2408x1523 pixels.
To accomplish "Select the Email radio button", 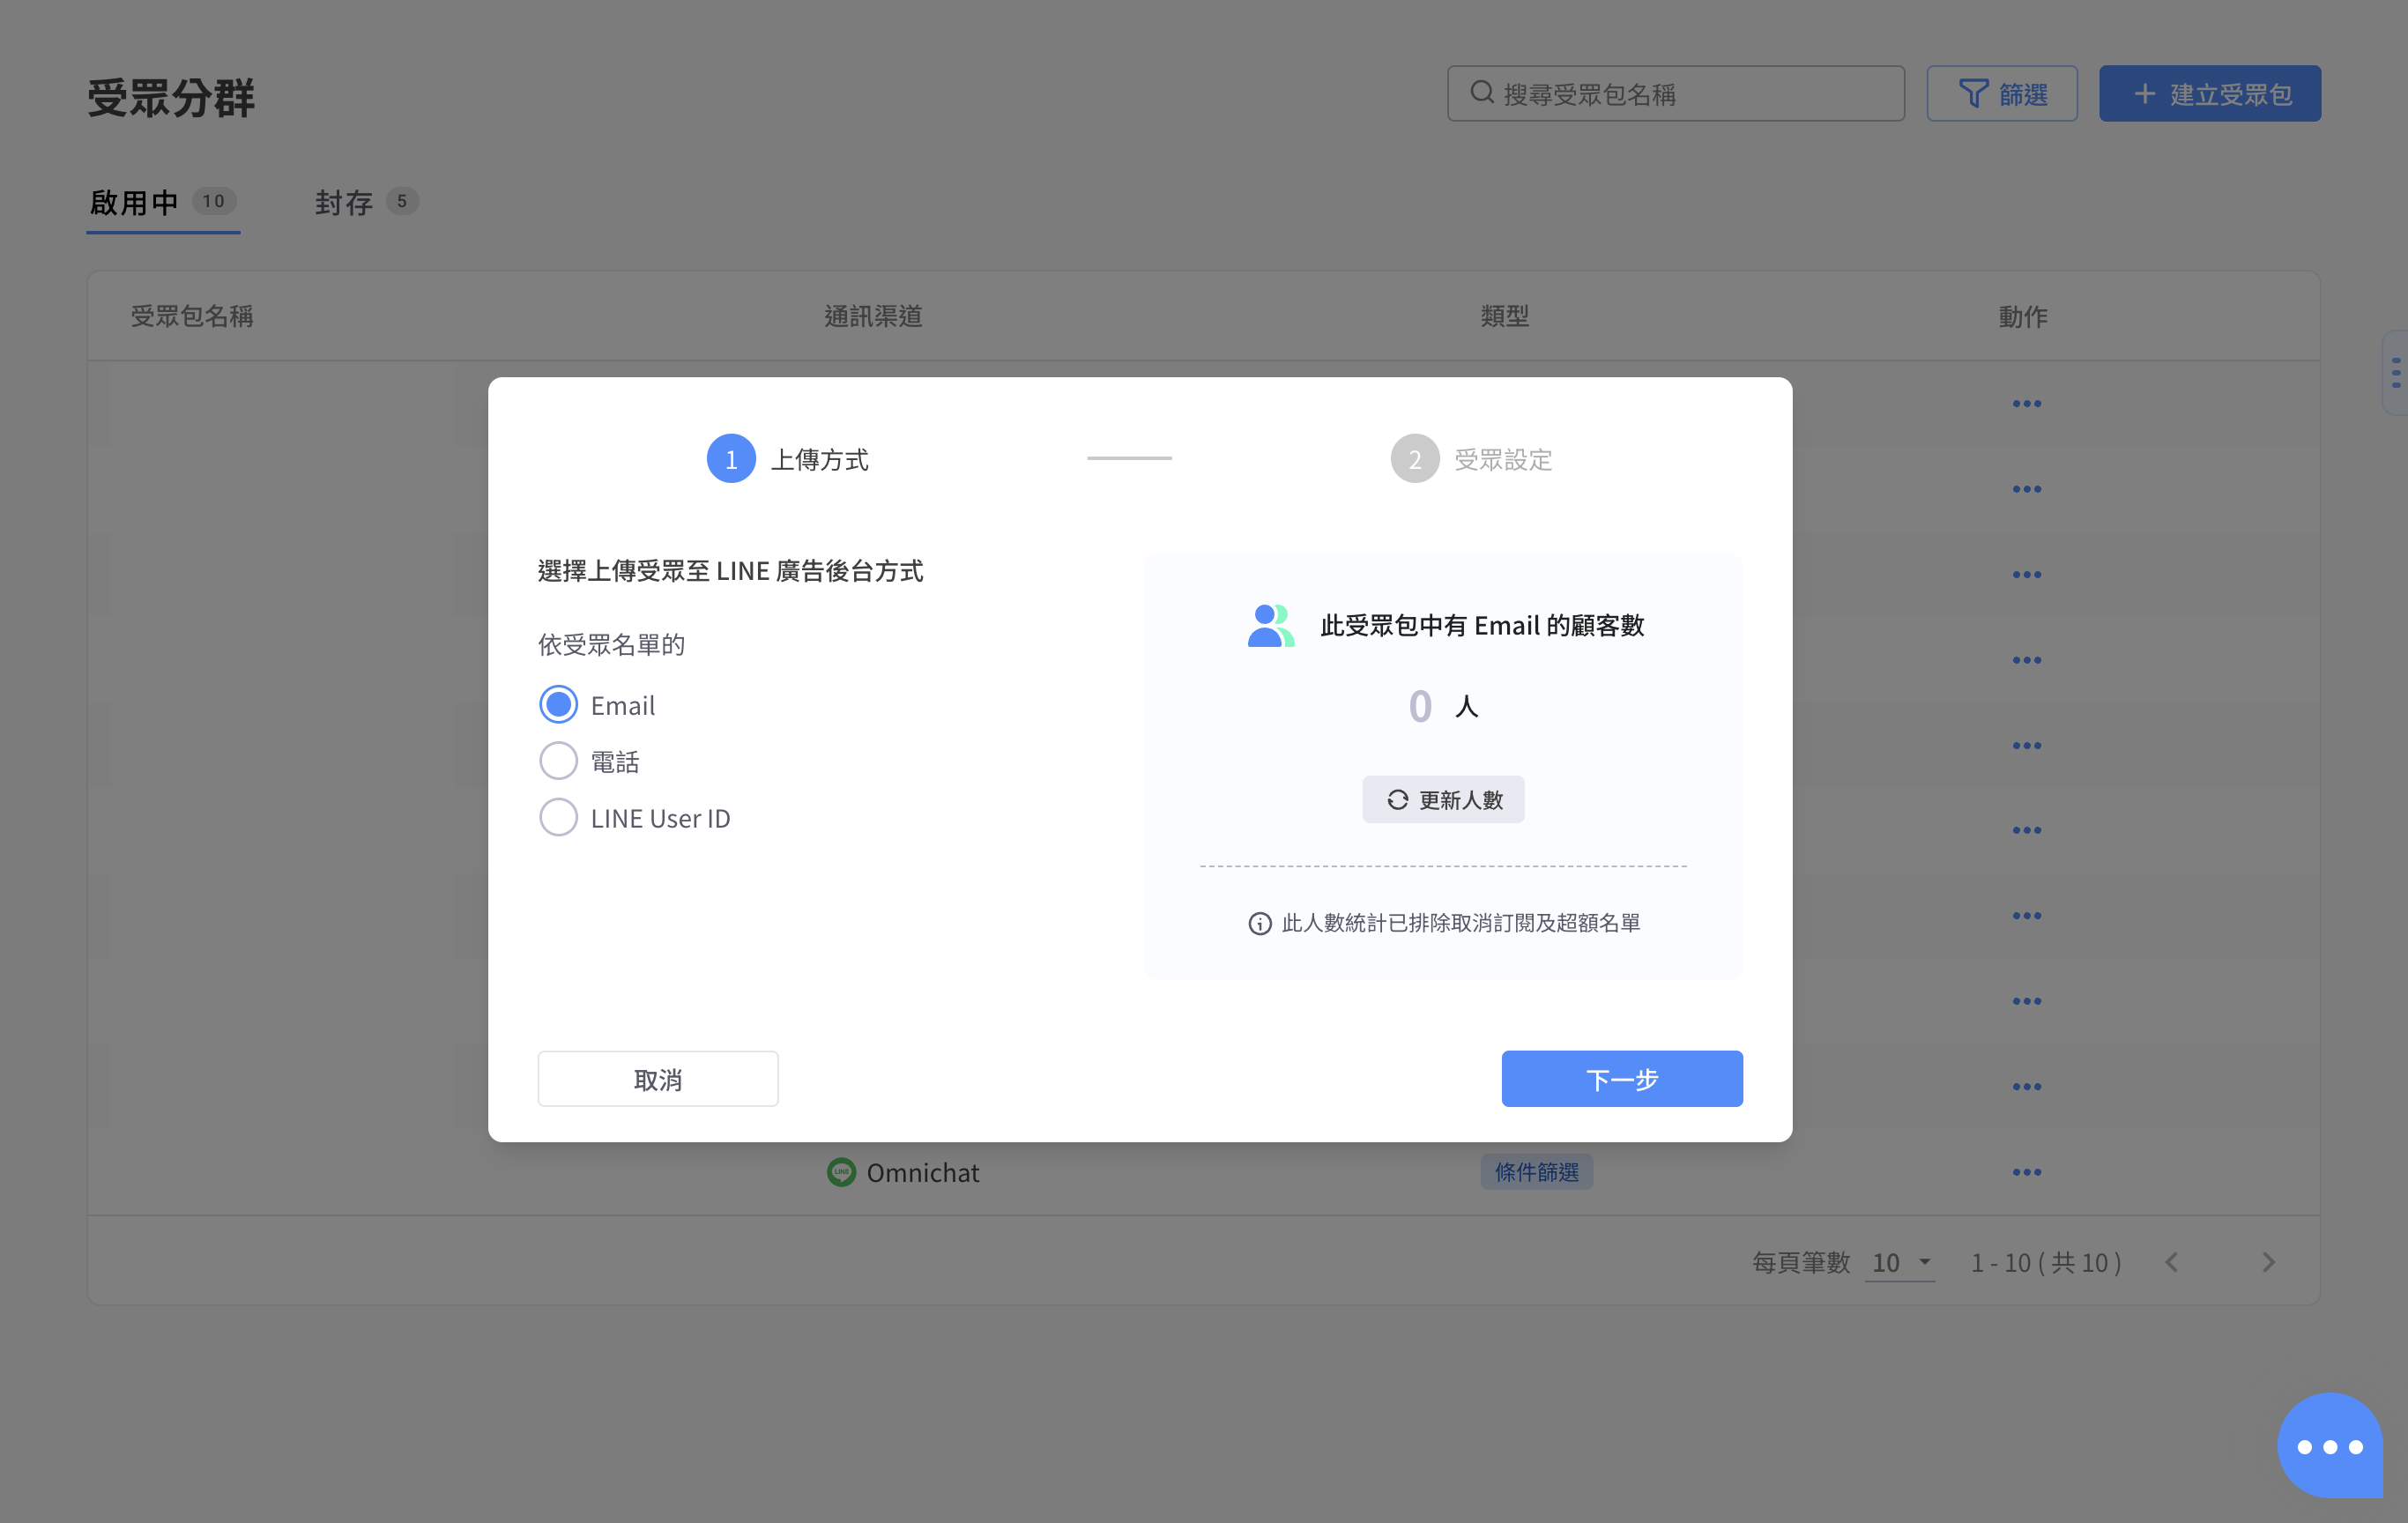I will point(558,705).
